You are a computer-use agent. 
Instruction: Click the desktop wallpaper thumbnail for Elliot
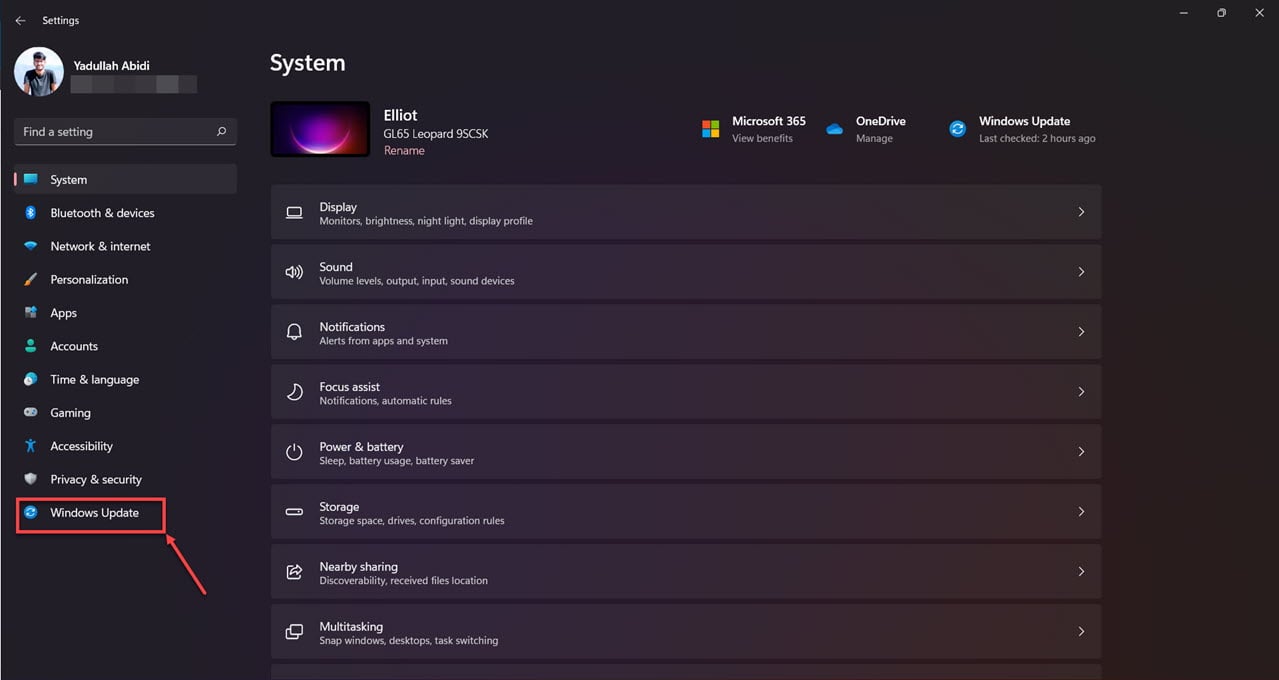pyautogui.click(x=320, y=129)
